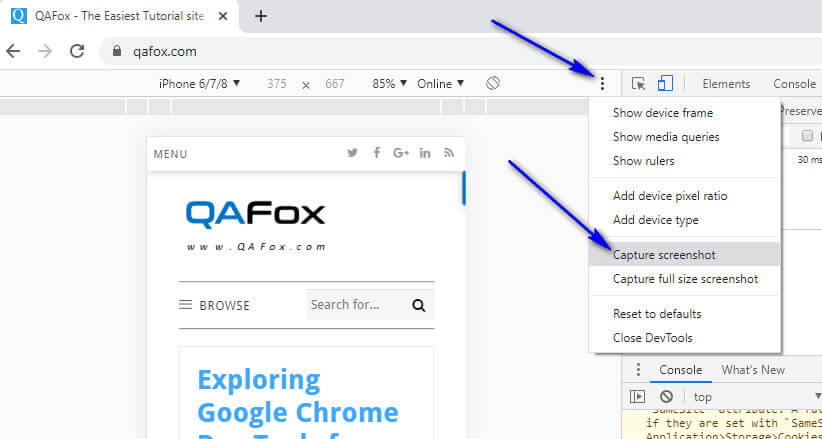Screen dimensions: 822x439
Task: Click the height field showing 667
Action: point(334,83)
